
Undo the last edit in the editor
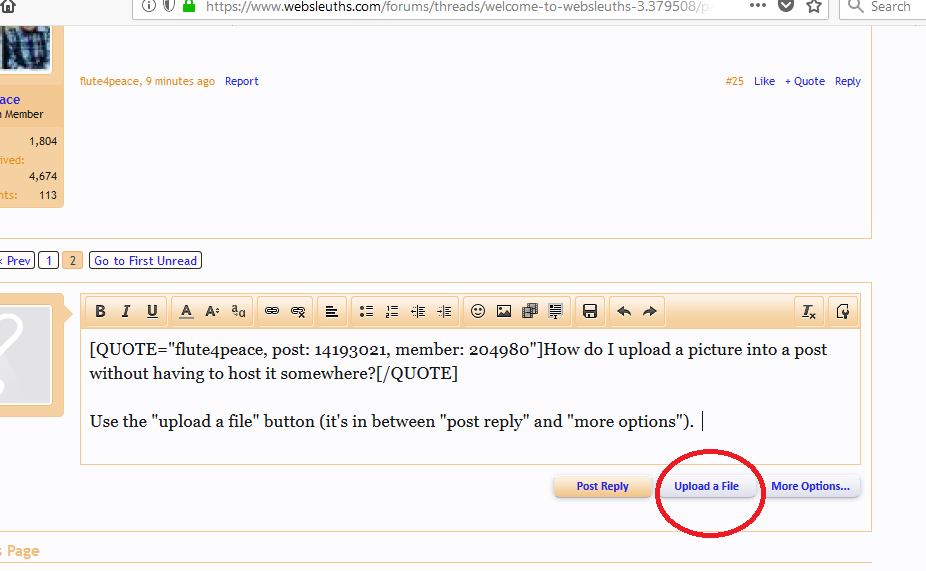tap(624, 312)
